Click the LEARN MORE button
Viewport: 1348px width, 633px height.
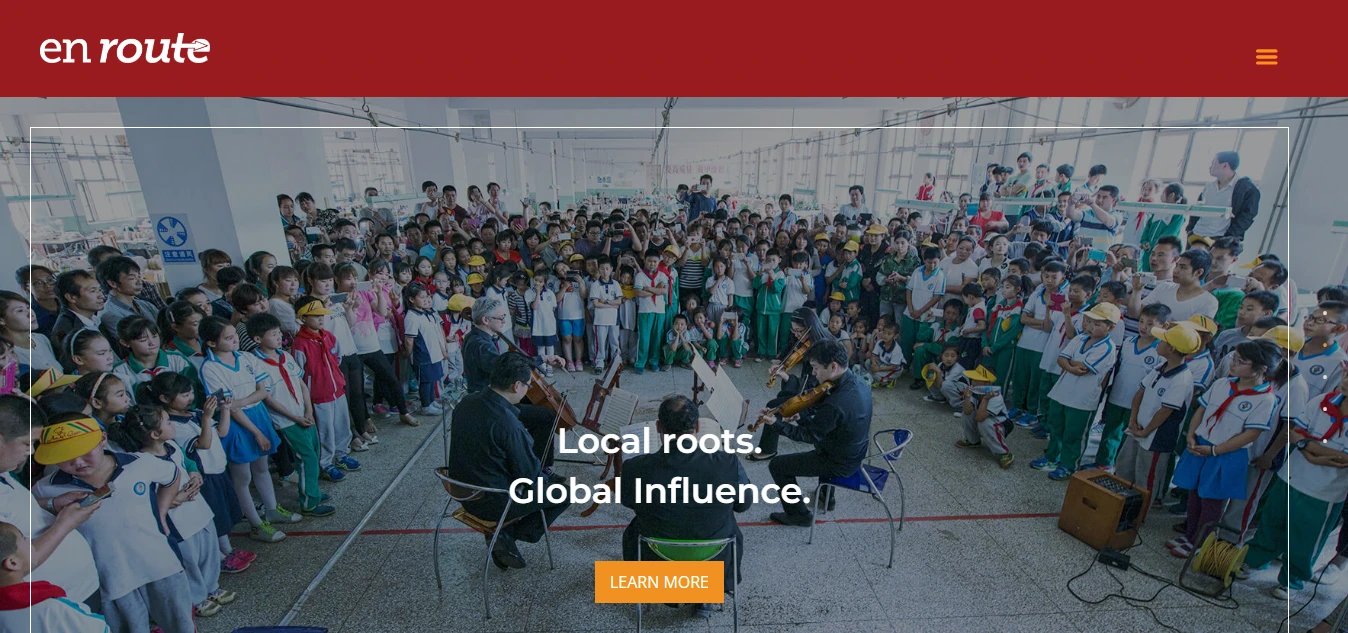coord(659,582)
